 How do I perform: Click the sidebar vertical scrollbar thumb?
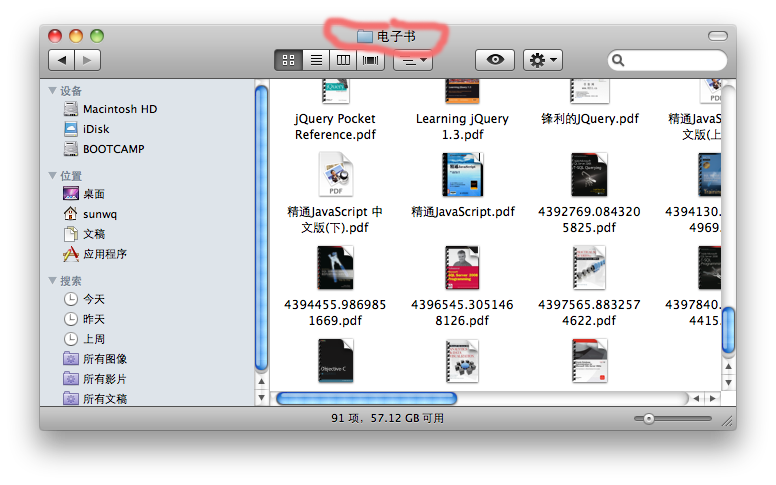(261, 228)
